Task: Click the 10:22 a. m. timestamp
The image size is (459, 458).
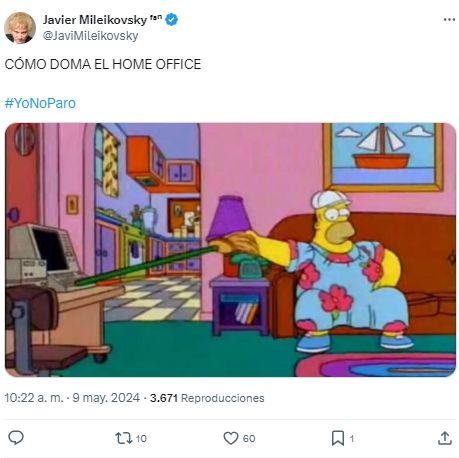Action: (34, 398)
